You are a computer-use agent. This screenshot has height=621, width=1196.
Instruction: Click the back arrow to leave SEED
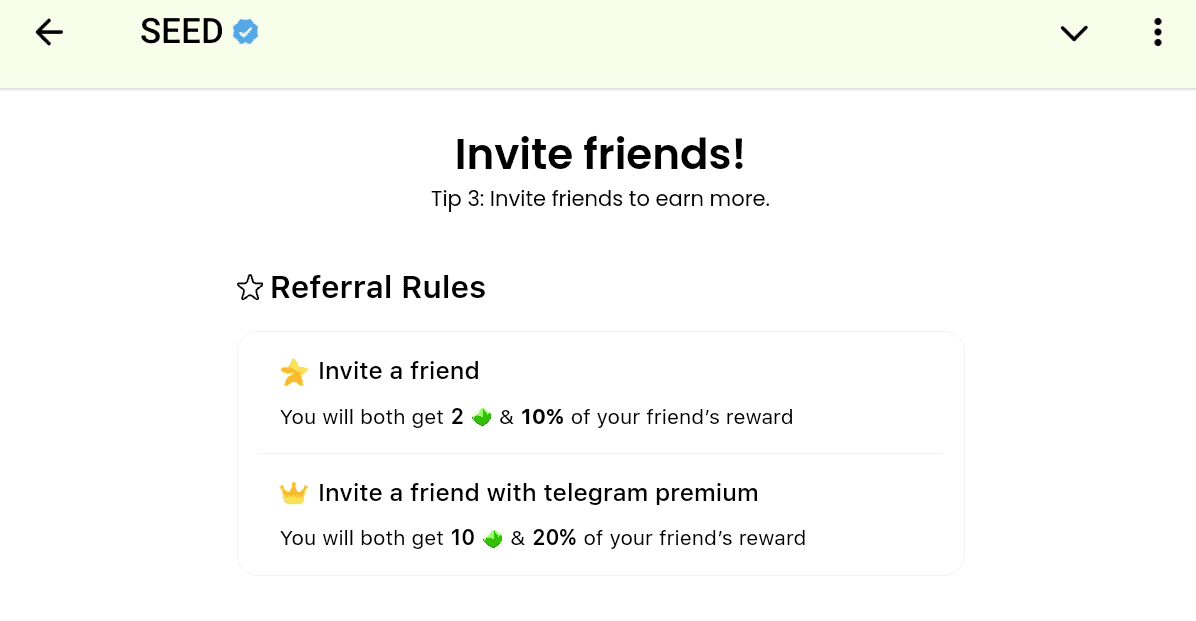pyautogui.click(x=48, y=32)
